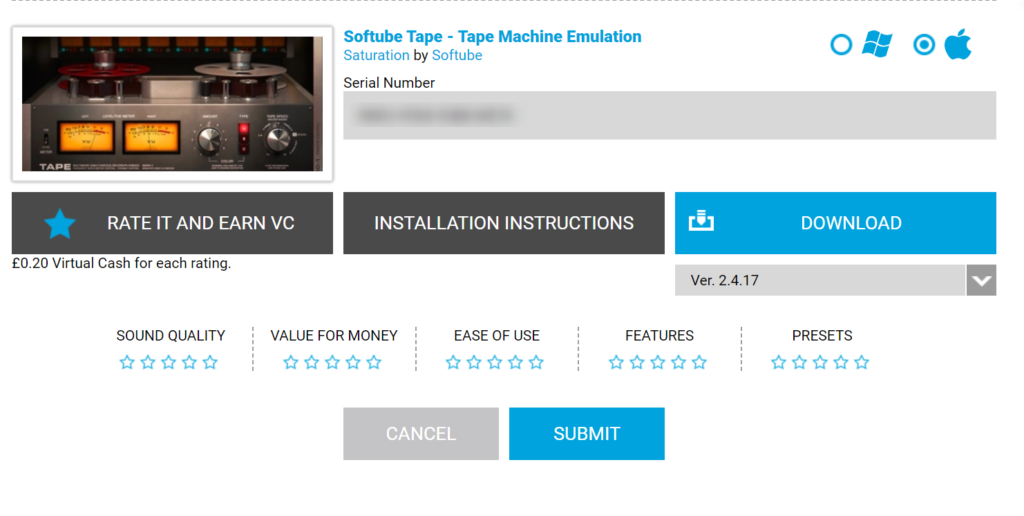
Task: Rate Features two stars
Action: [637, 362]
